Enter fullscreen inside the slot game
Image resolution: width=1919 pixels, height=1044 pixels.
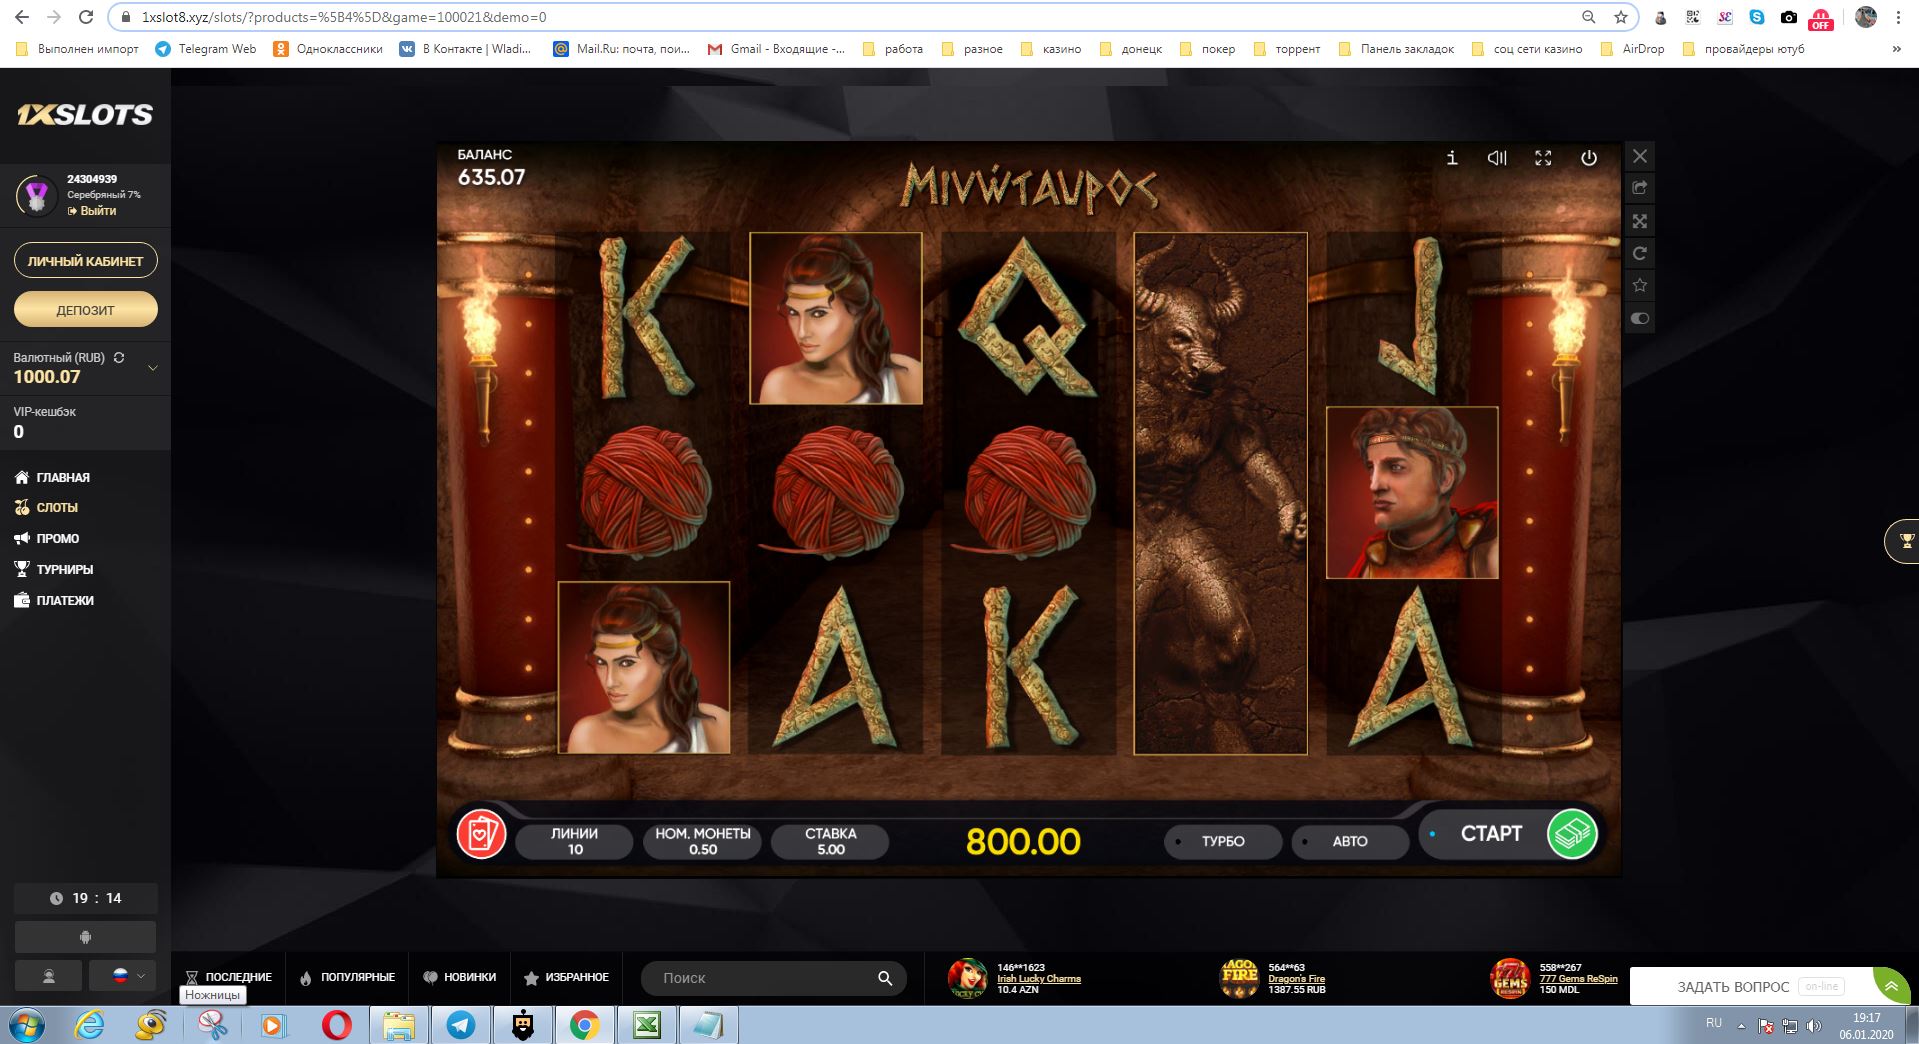[1543, 158]
